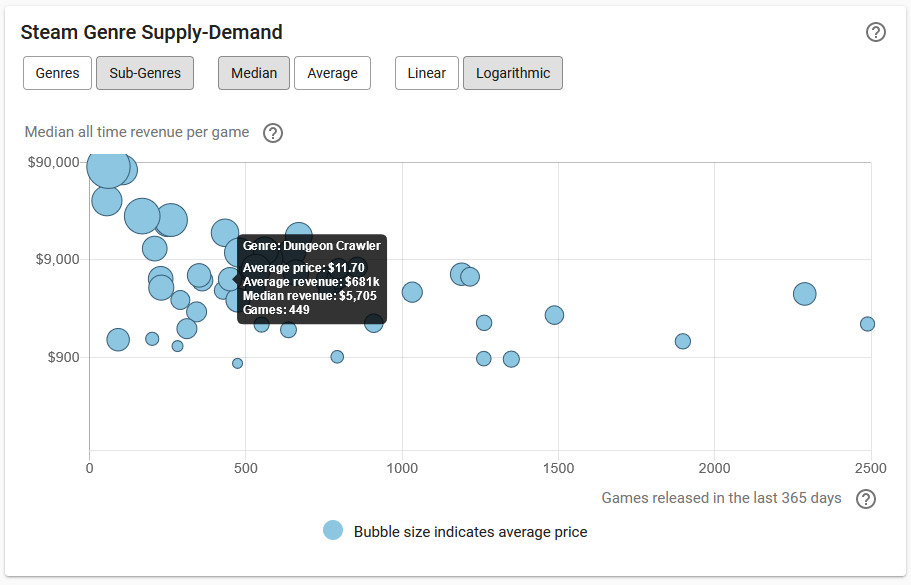Click the 2000 x-axis tick label

tap(715, 468)
